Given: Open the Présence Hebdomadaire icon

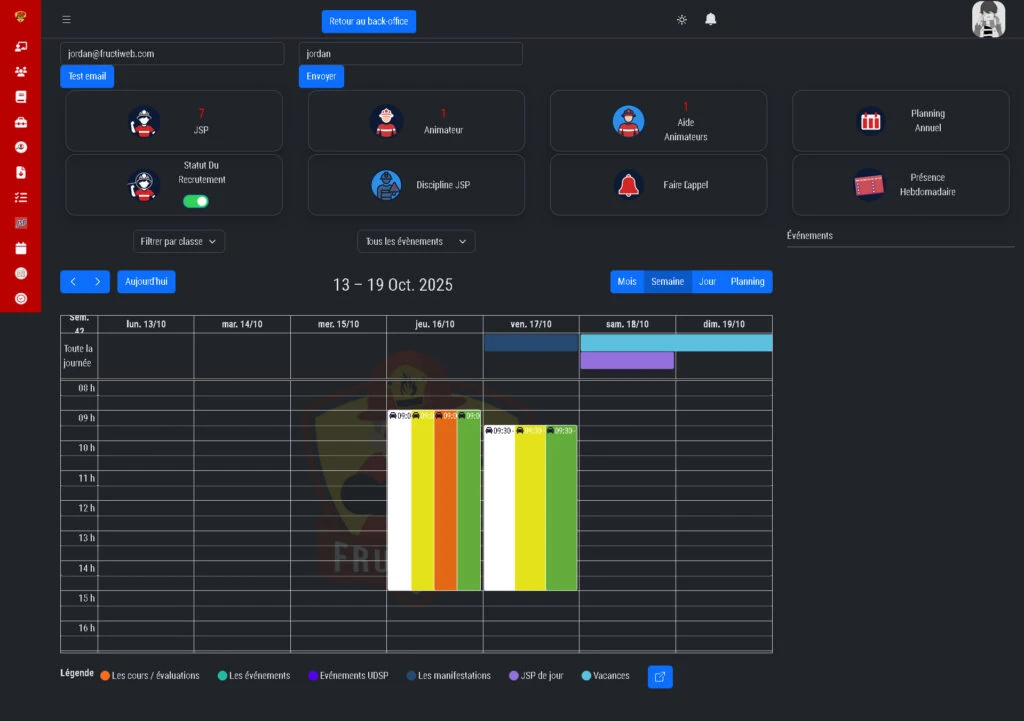Looking at the screenshot, I should pos(869,185).
